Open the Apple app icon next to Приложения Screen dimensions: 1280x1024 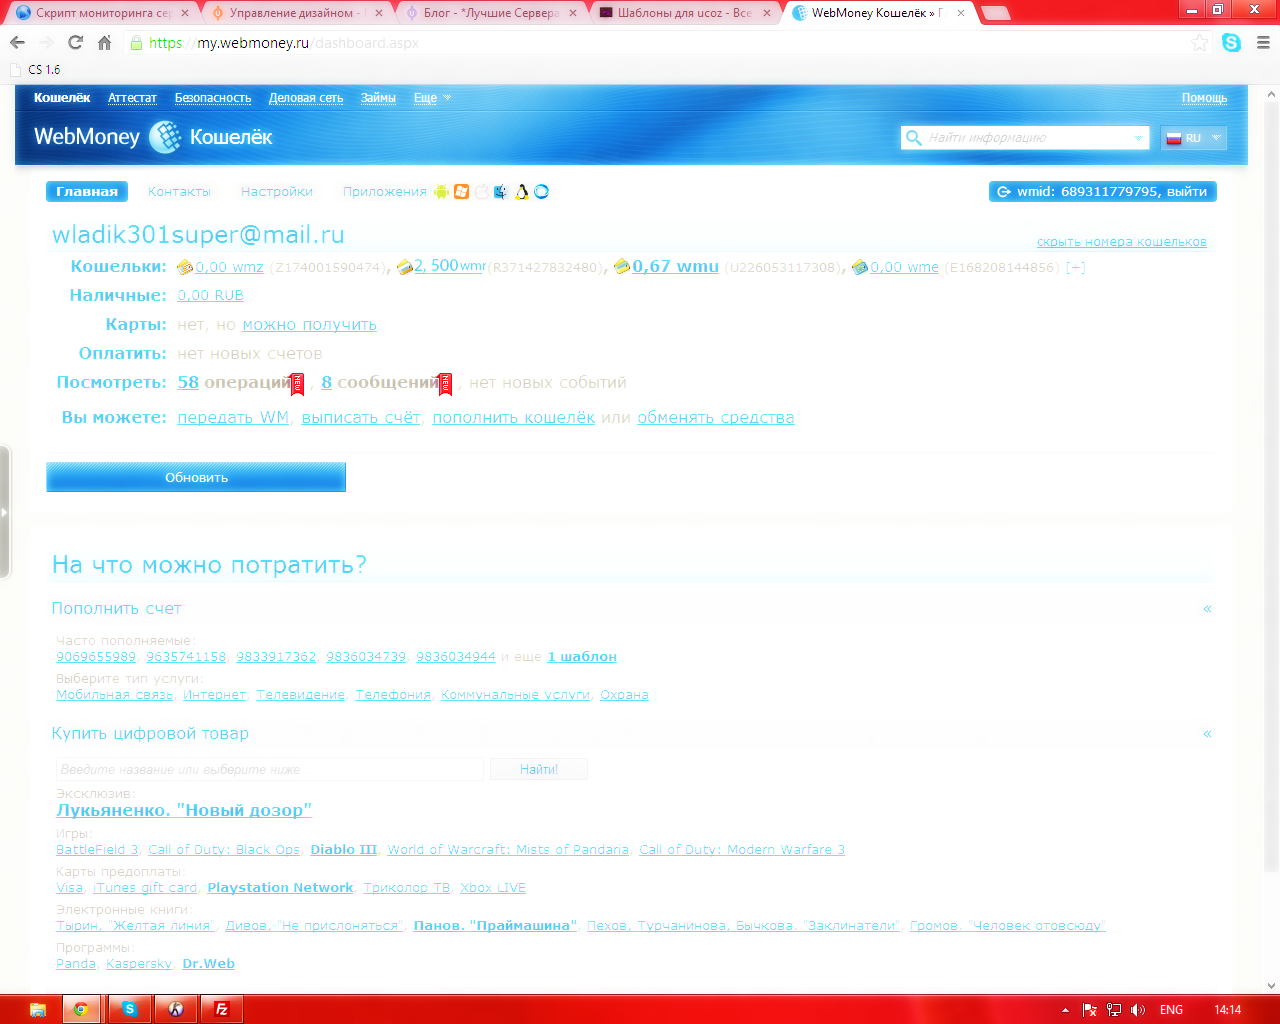[x=481, y=192]
